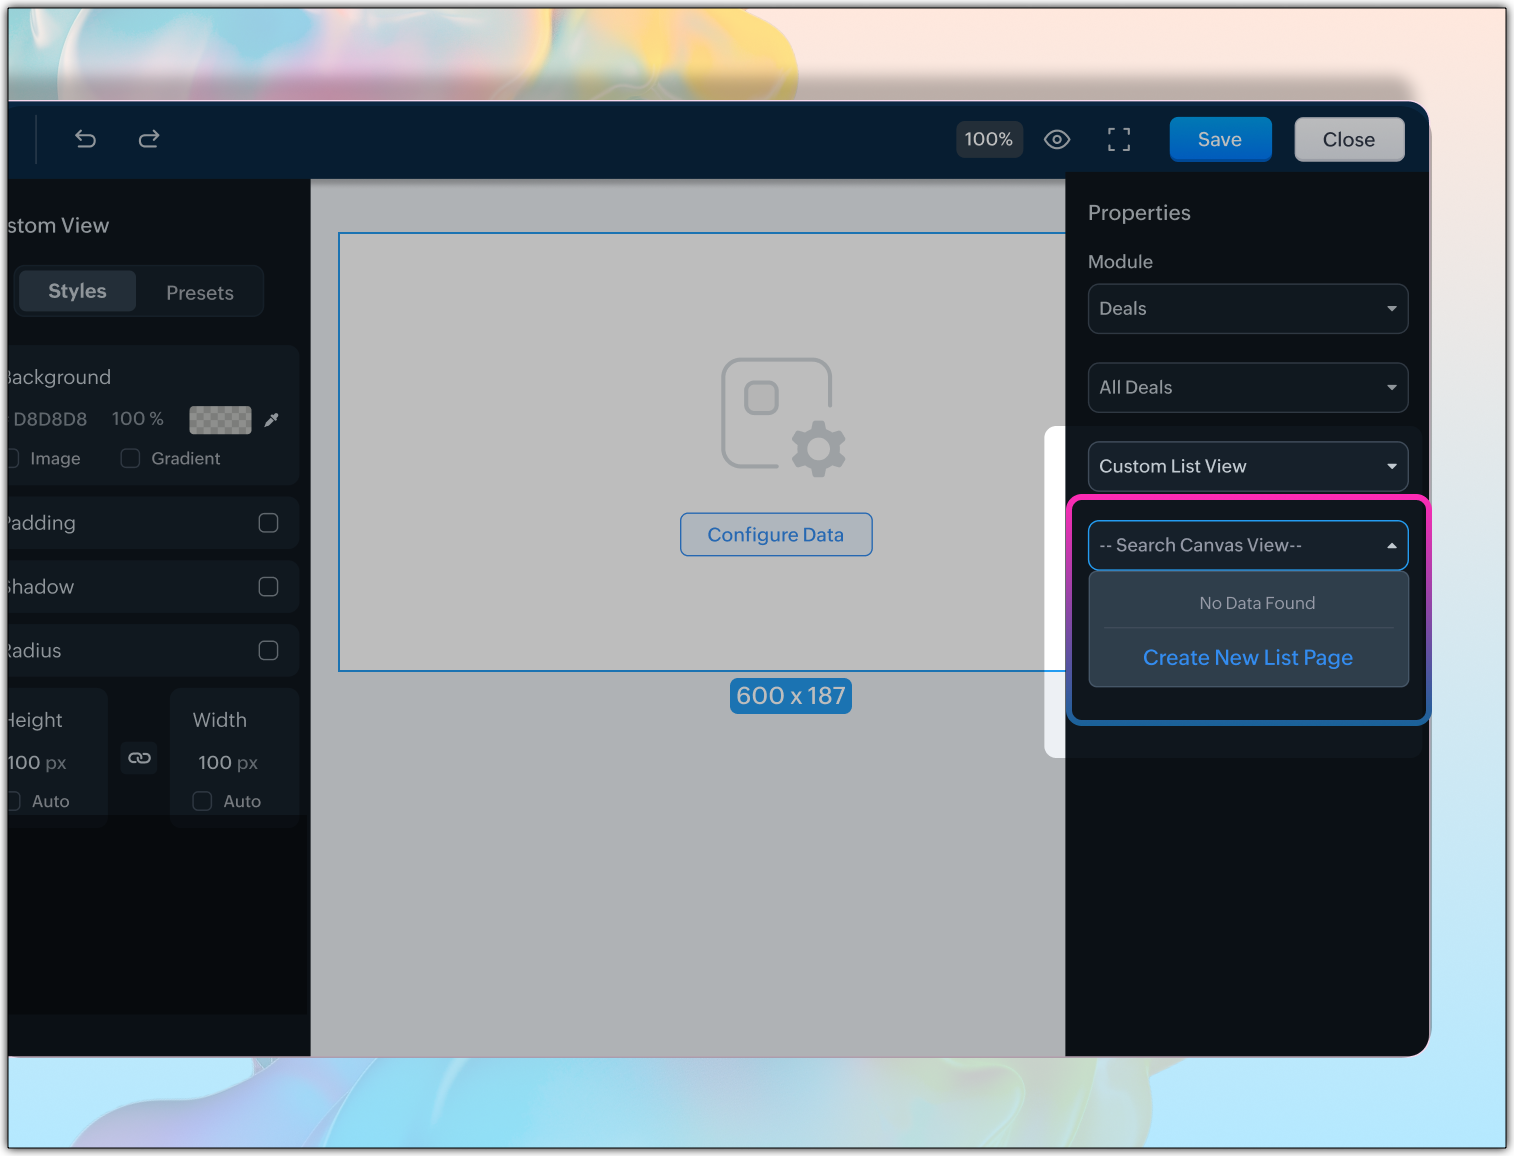Toggle preview with the eye icon
The image size is (1514, 1156).
1057,139
